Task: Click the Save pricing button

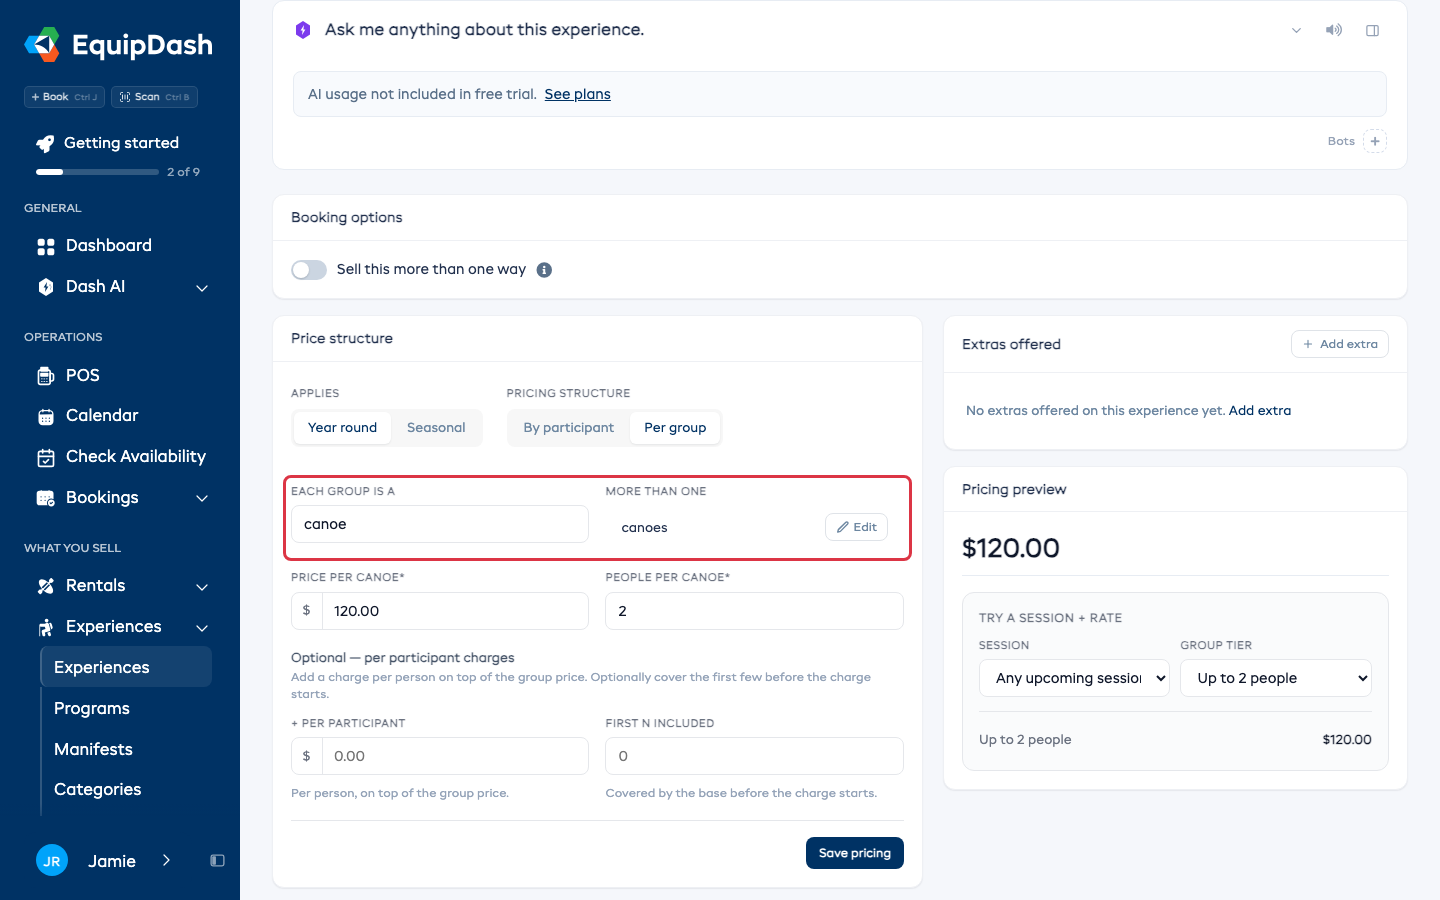Action: tap(855, 853)
